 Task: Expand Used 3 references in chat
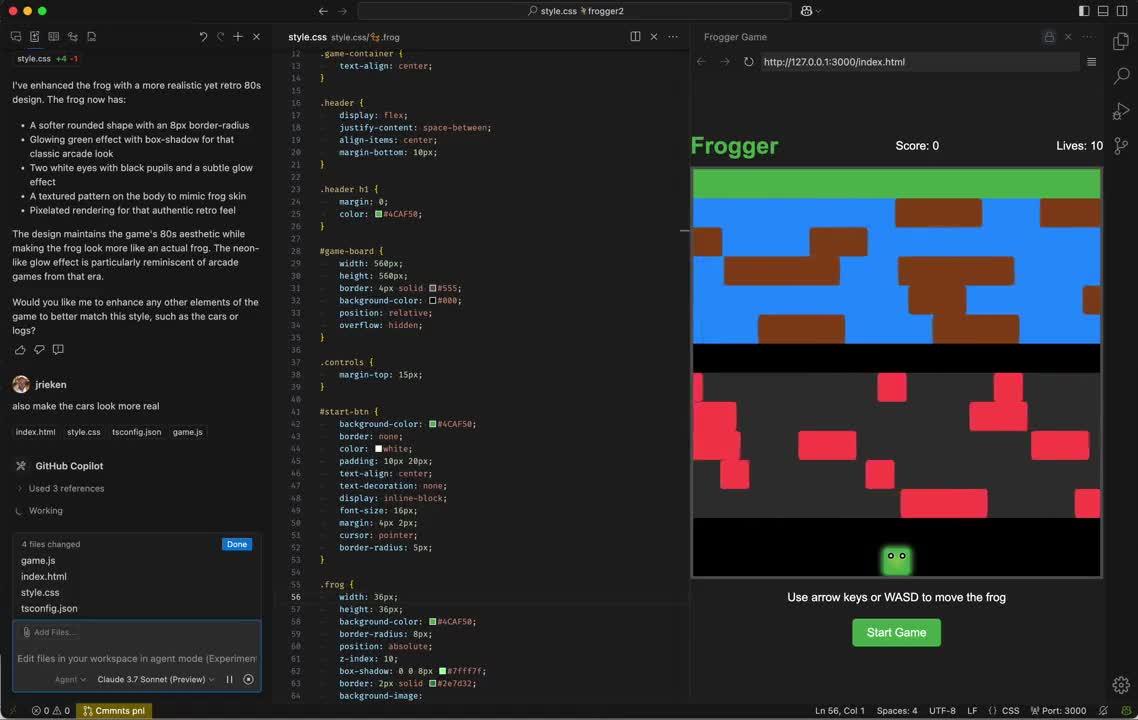point(64,488)
